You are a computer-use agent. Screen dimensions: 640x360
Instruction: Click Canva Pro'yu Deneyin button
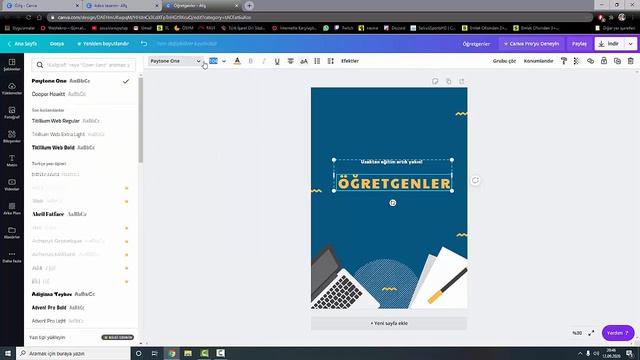(x=531, y=44)
